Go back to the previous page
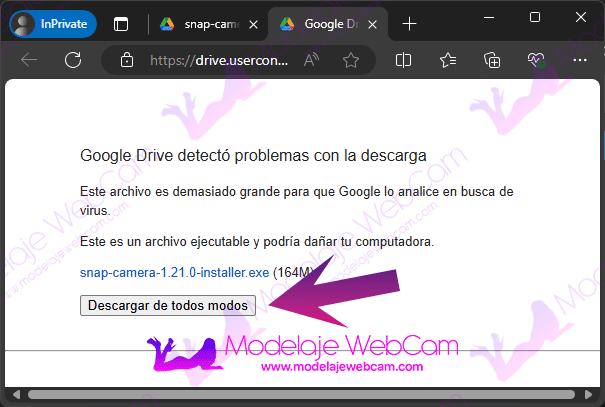The image size is (605, 407). click(29, 60)
